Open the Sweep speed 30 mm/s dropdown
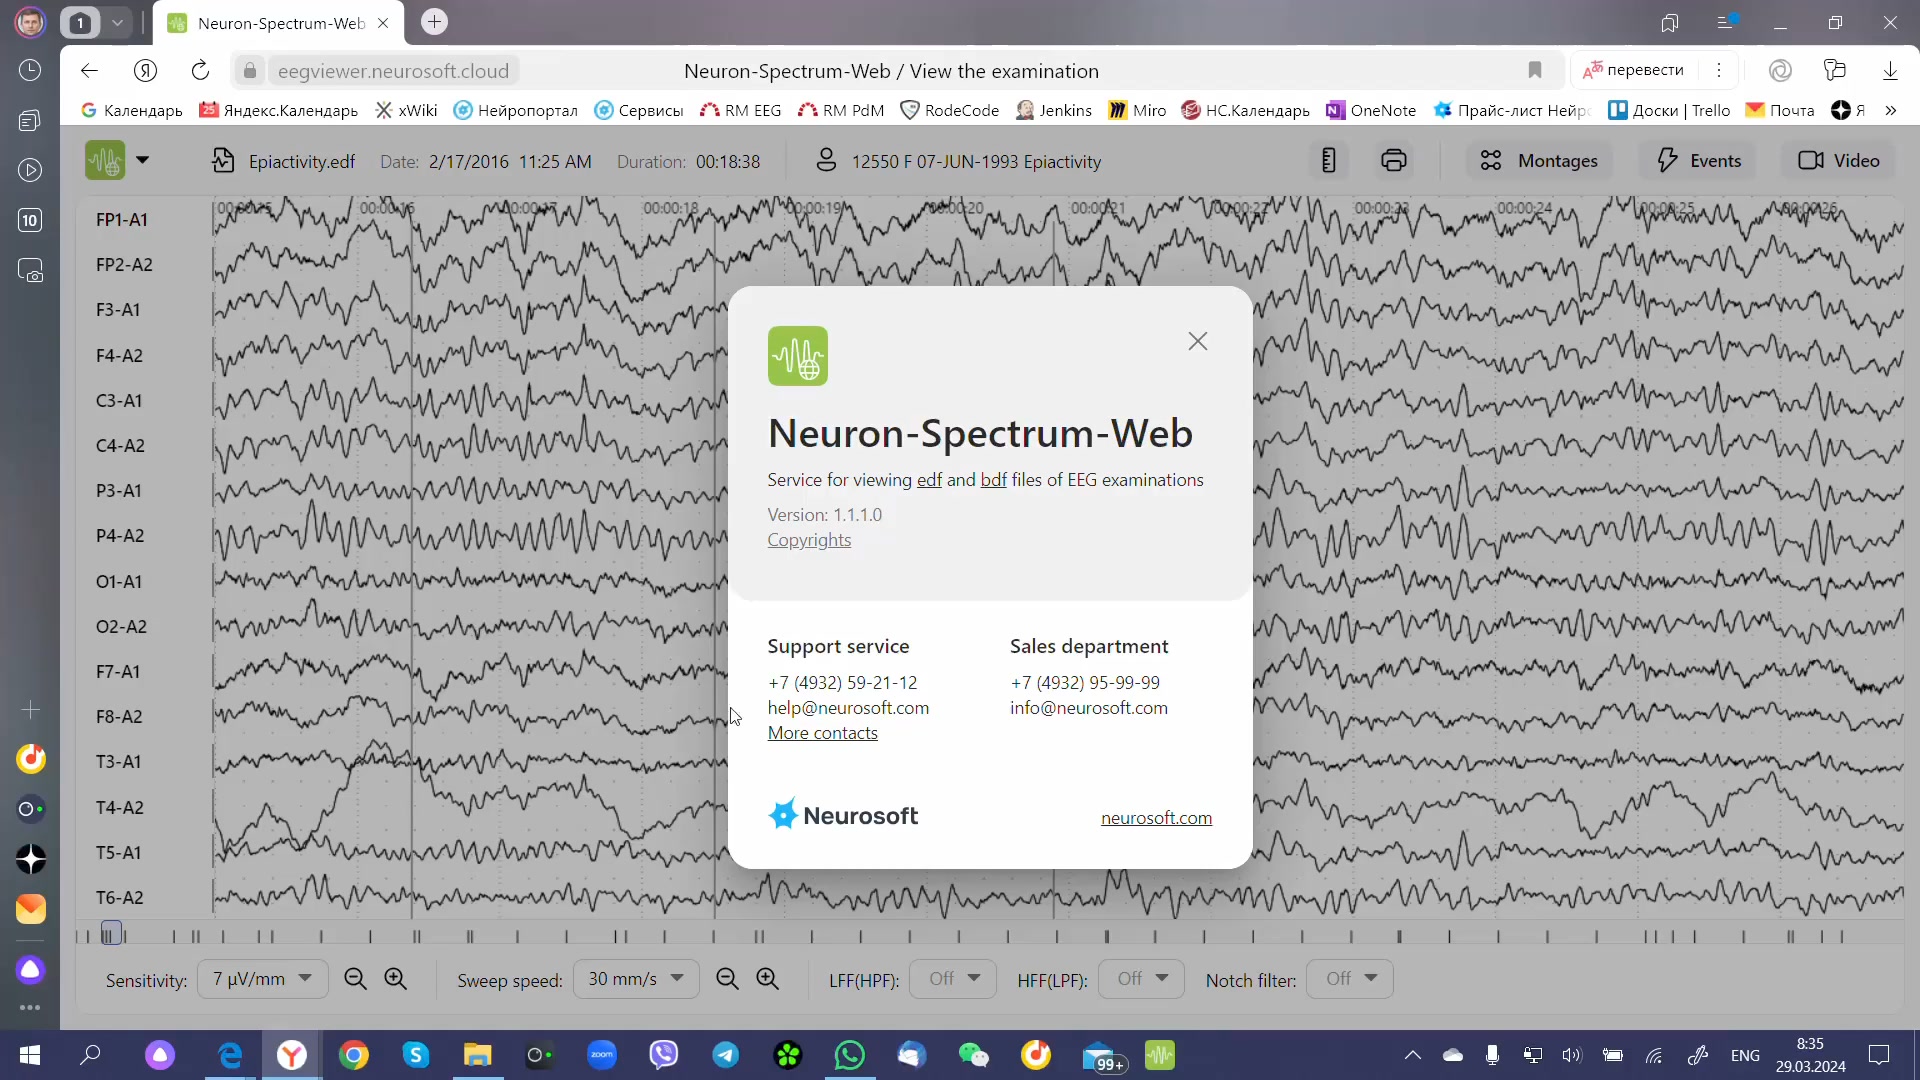The height and width of the screenshot is (1080, 1920). [636, 979]
